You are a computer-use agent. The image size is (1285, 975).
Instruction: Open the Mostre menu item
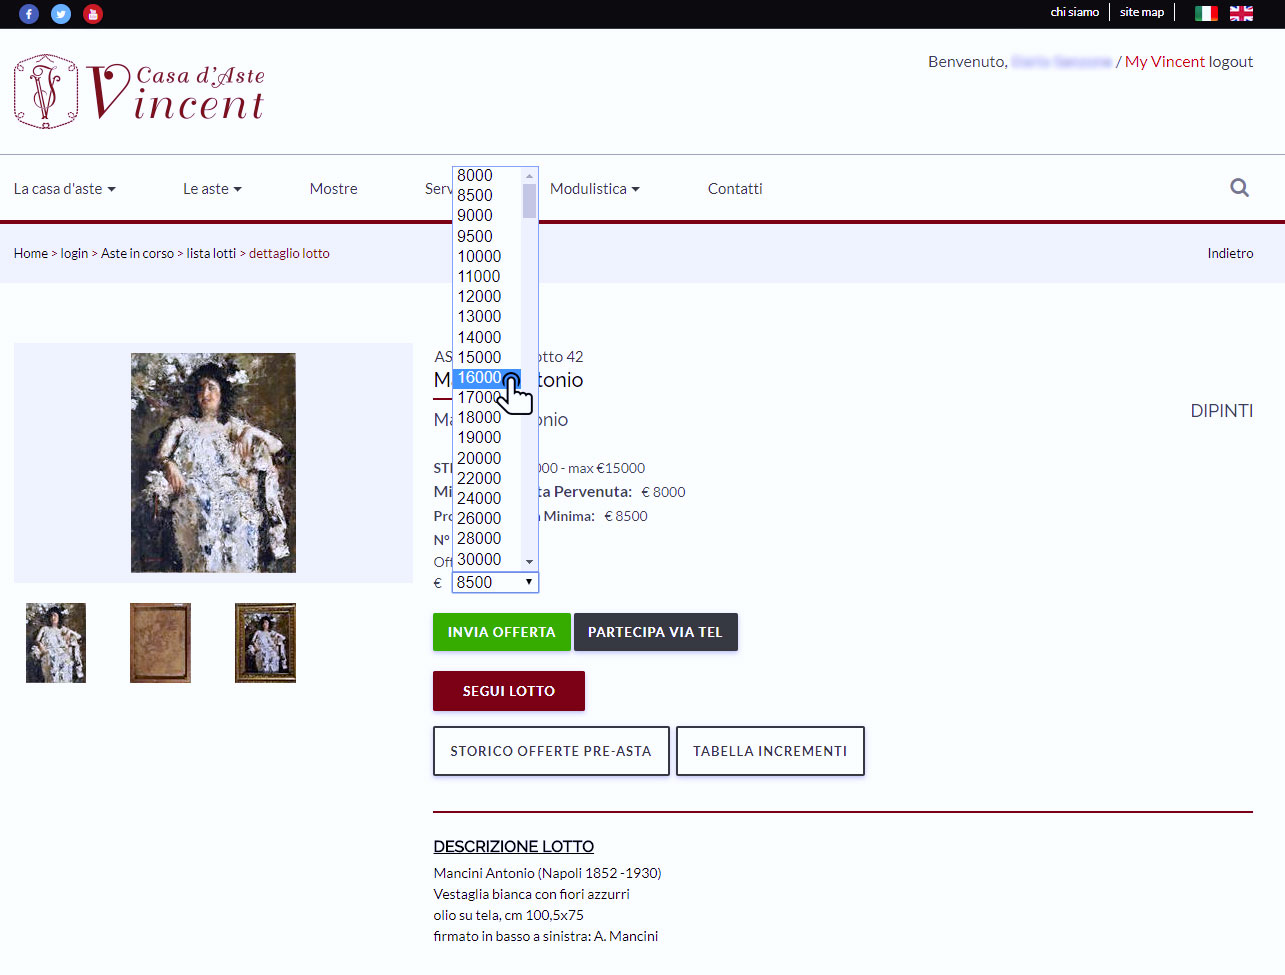[x=333, y=188]
